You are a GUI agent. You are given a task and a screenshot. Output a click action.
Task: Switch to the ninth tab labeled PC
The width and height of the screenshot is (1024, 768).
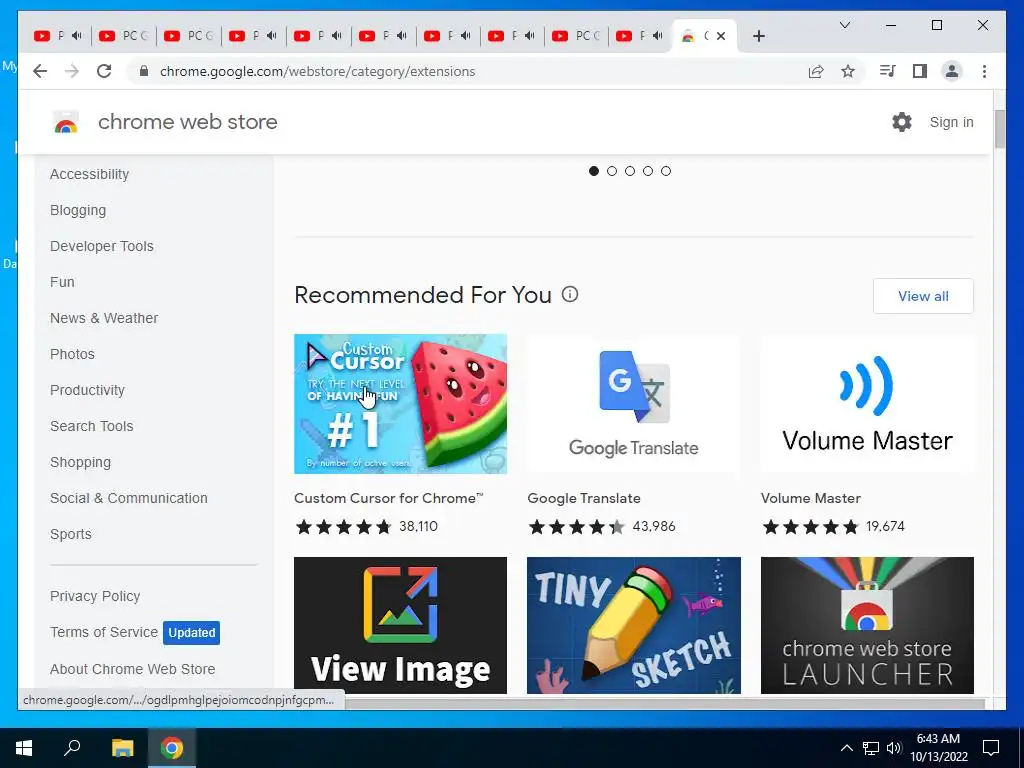[576, 36]
